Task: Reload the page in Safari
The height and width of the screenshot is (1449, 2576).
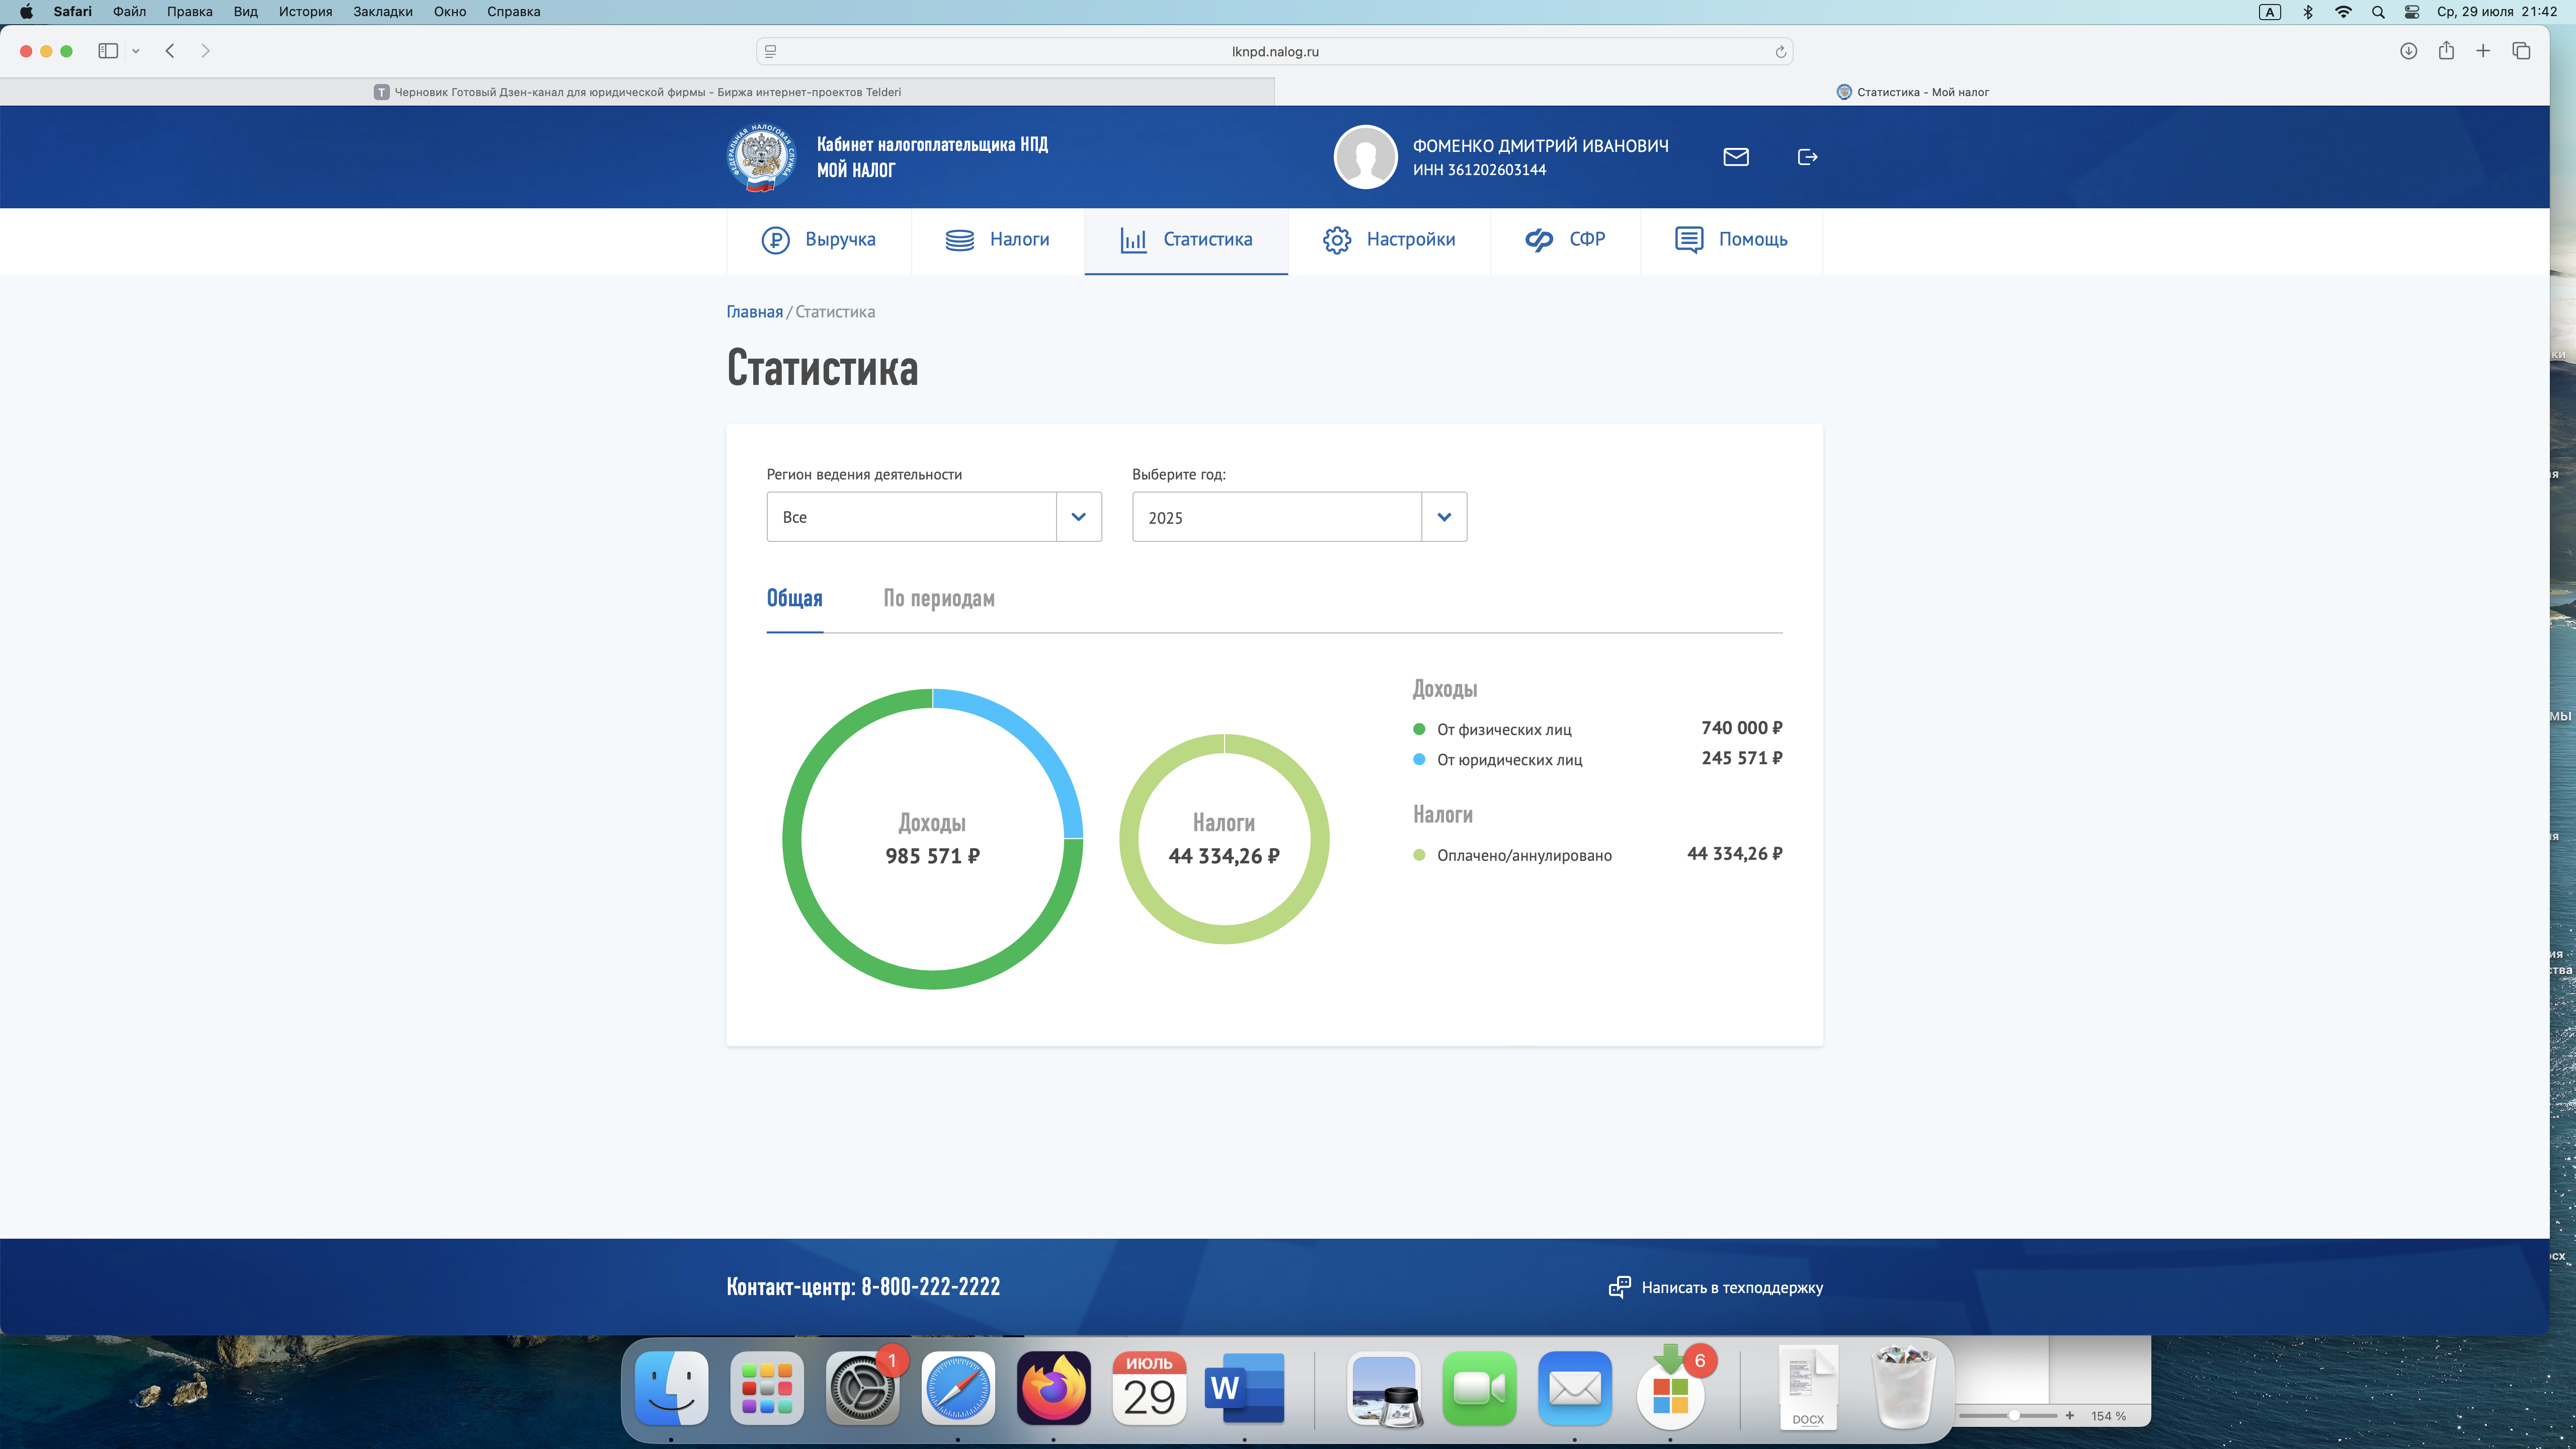Action: 1780,52
